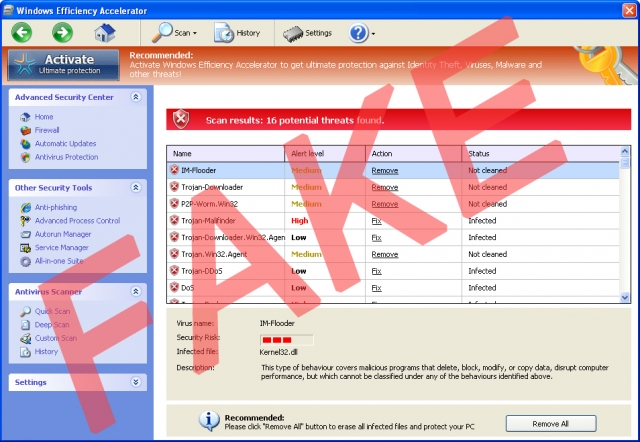Click the Custom Scan icon
Screen dimensions: 640x442
coord(25,338)
